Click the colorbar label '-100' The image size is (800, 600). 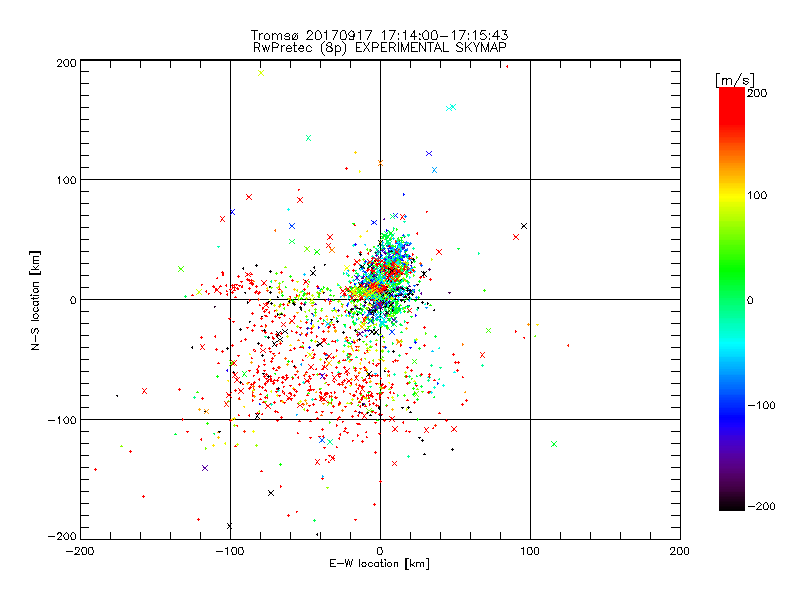[x=761, y=405]
